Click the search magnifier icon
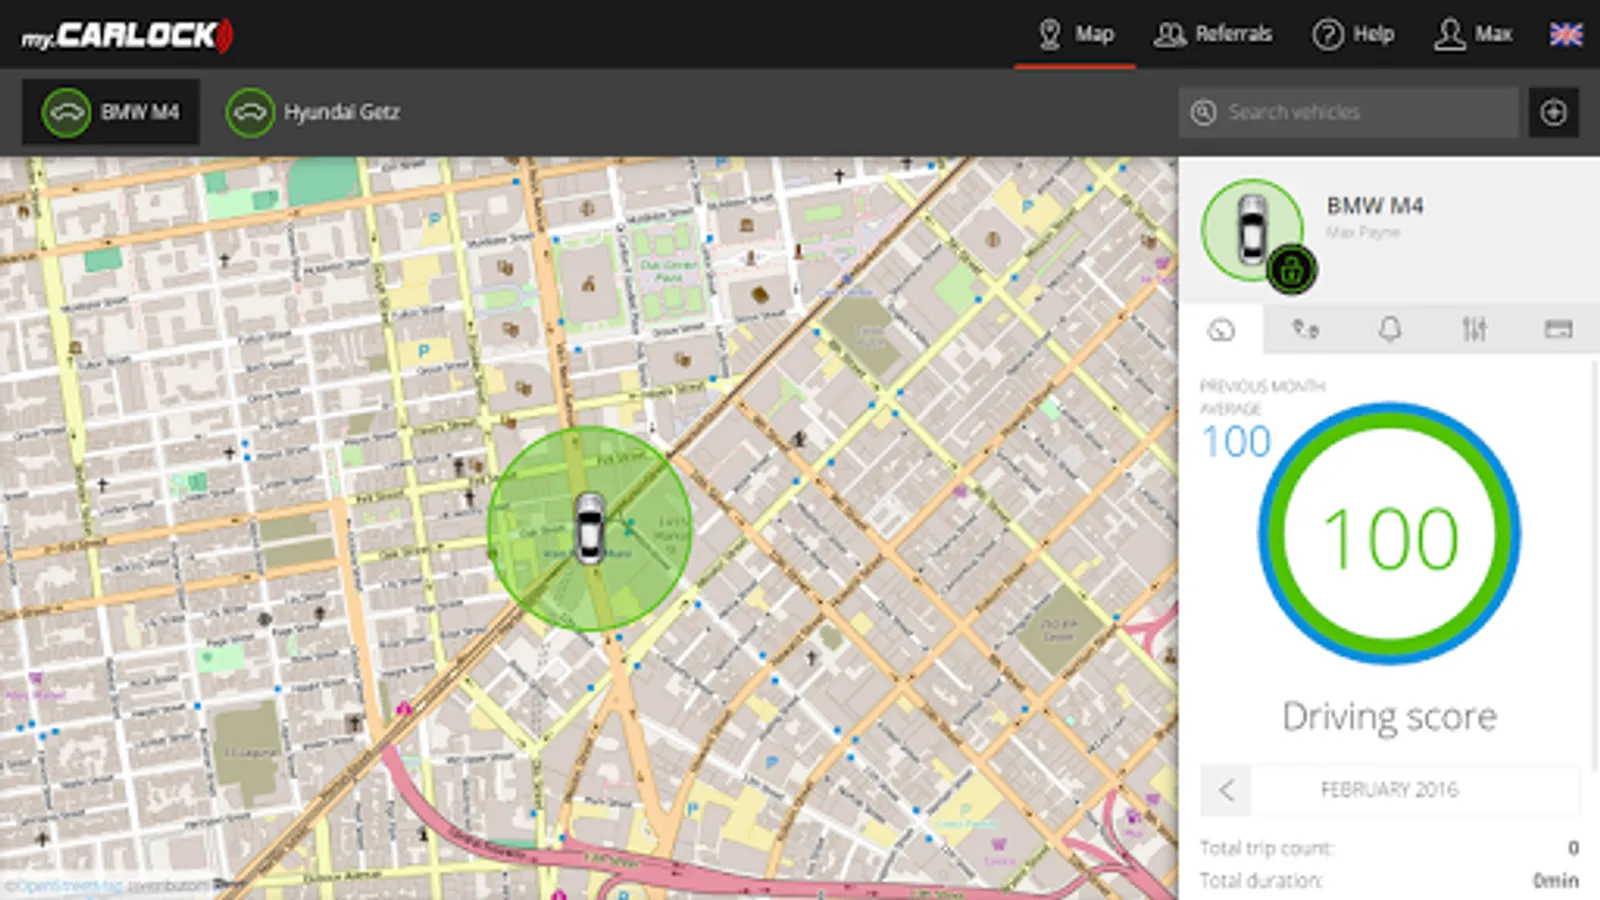Image resolution: width=1600 pixels, height=900 pixels. (1203, 112)
